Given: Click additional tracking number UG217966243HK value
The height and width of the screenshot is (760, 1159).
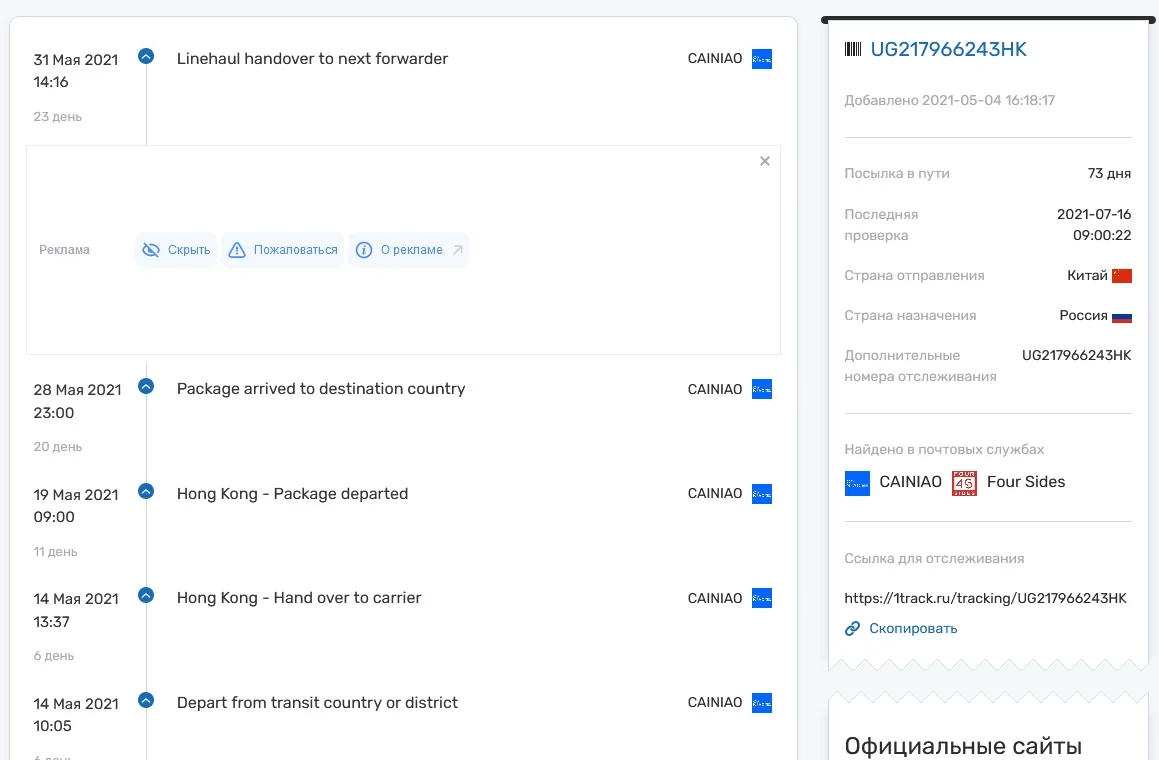Looking at the screenshot, I should pyautogui.click(x=1076, y=356).
